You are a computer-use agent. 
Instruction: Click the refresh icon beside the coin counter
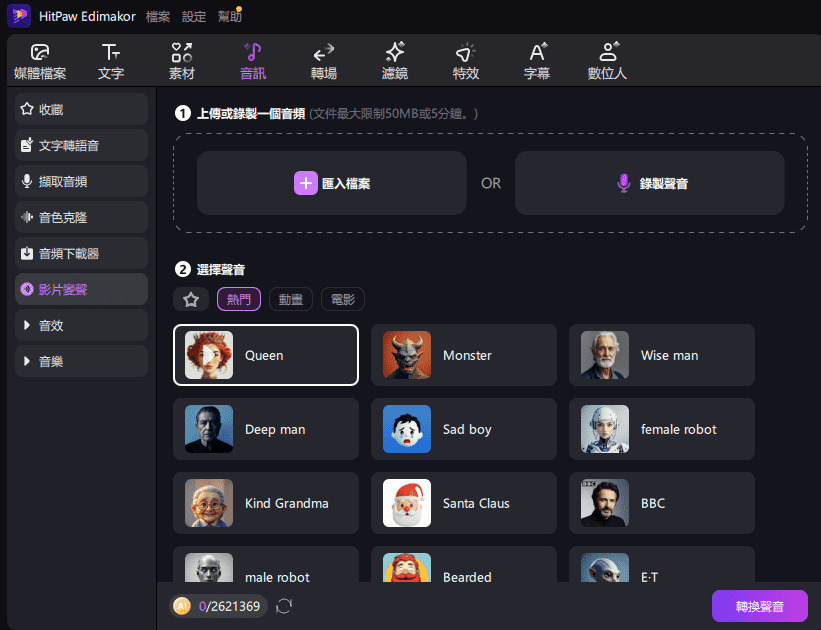tap(284, 606)
